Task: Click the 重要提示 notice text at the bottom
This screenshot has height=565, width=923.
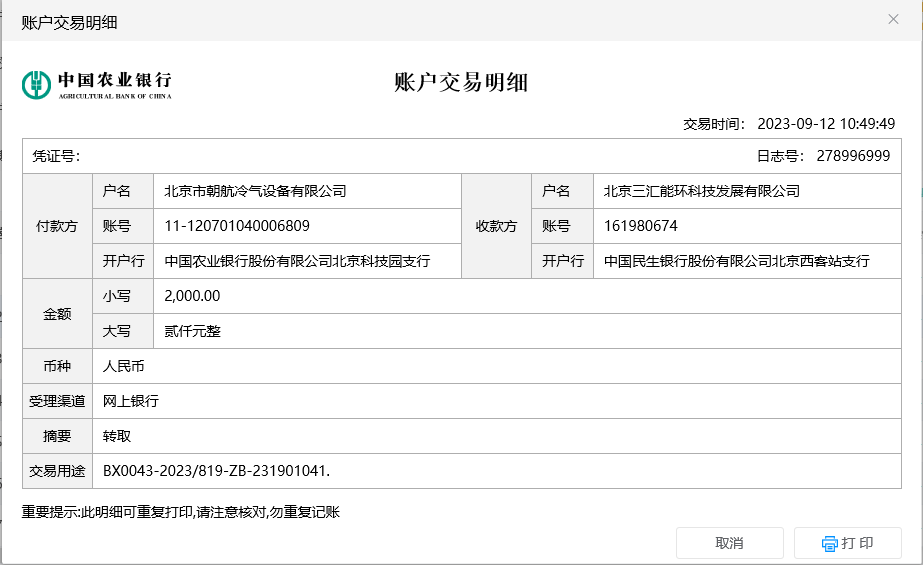Action: 181,513
